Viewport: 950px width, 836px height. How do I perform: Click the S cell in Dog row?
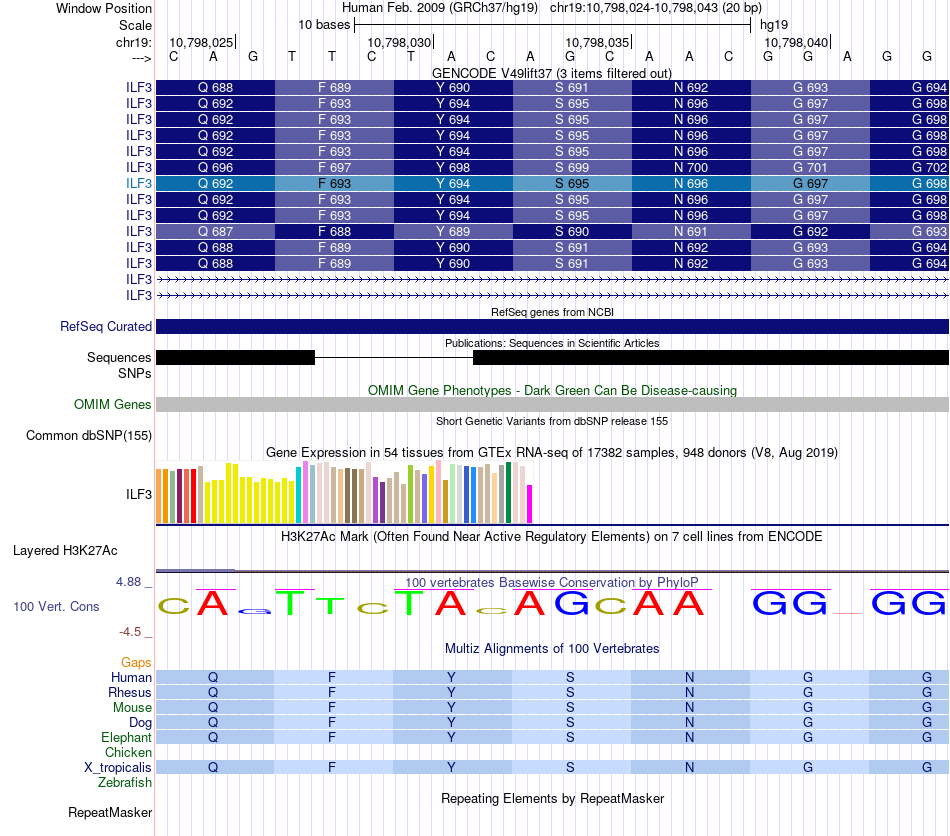(570, 722)
